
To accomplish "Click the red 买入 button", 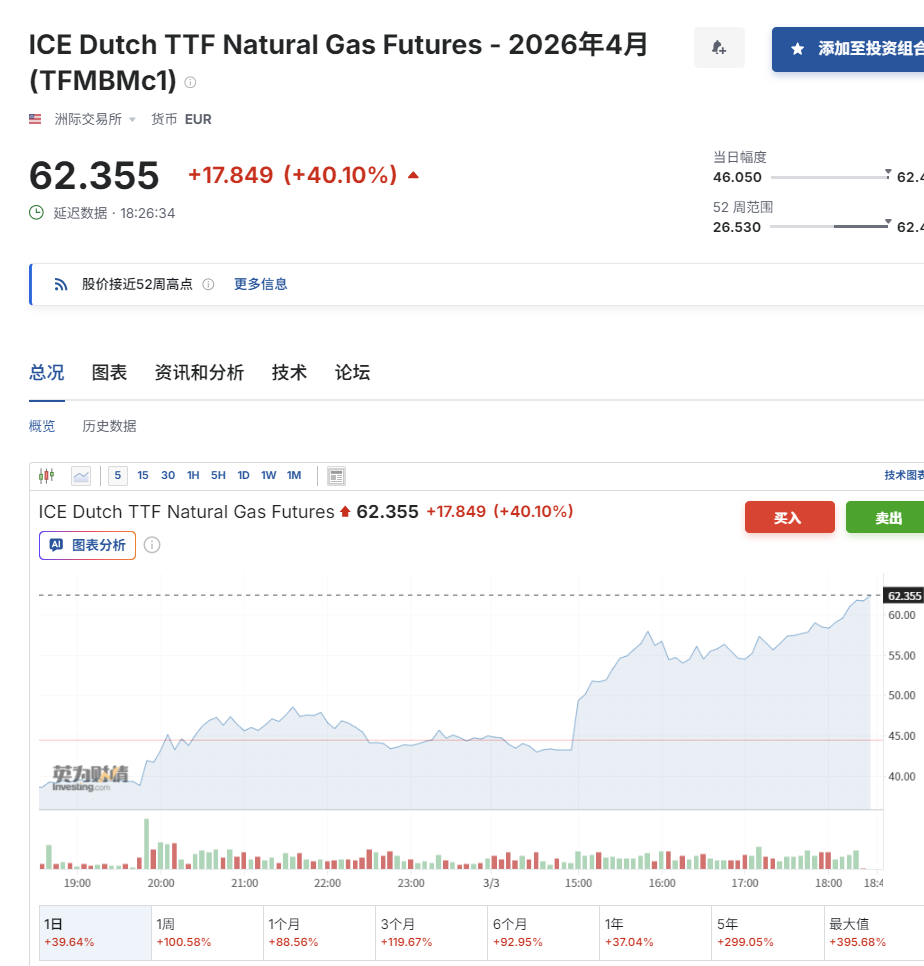I will click(x=789, y=518).
